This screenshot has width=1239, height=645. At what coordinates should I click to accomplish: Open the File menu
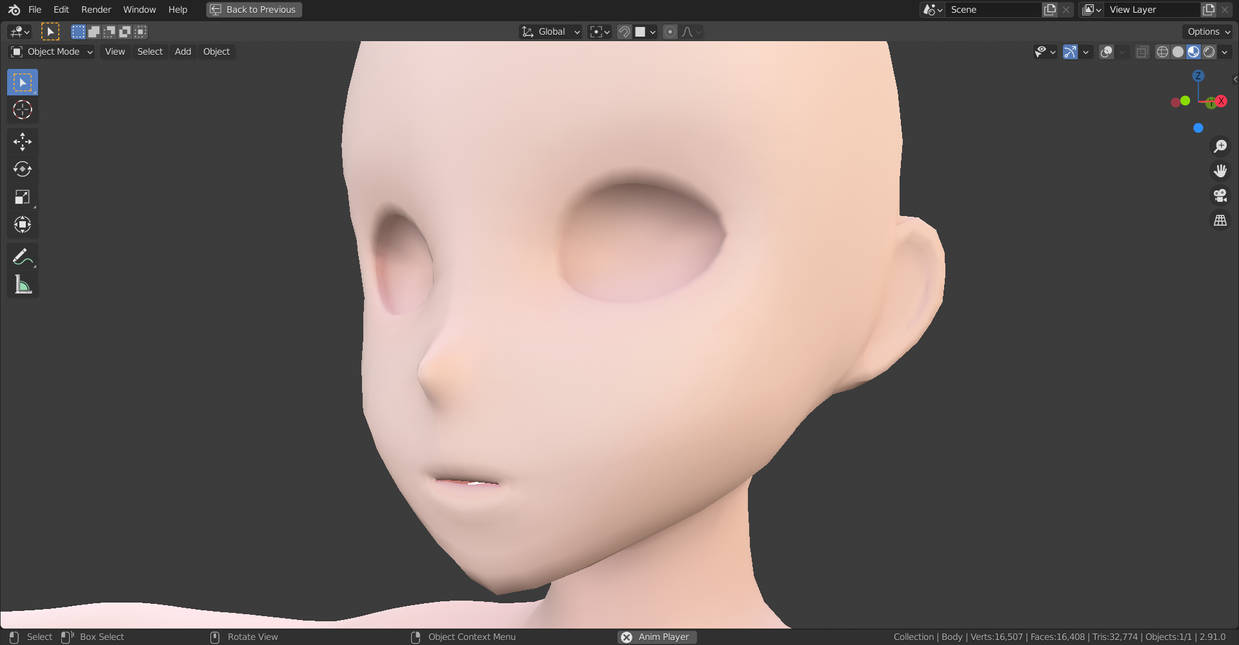tap(35, 9)
